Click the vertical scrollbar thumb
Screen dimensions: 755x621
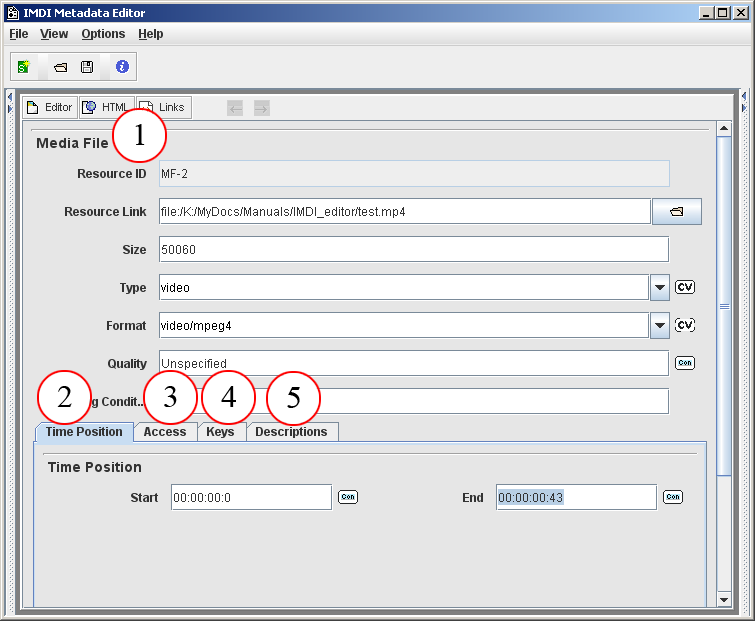(x=724, y=306)
